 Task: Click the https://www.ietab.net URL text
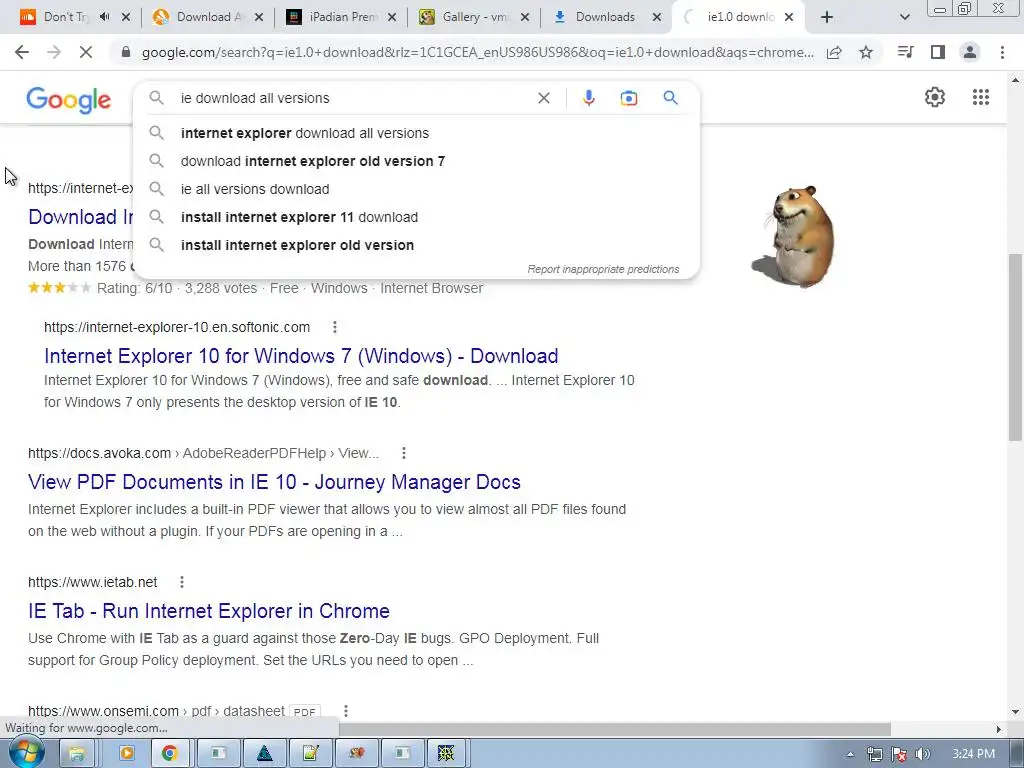[93, 582]
